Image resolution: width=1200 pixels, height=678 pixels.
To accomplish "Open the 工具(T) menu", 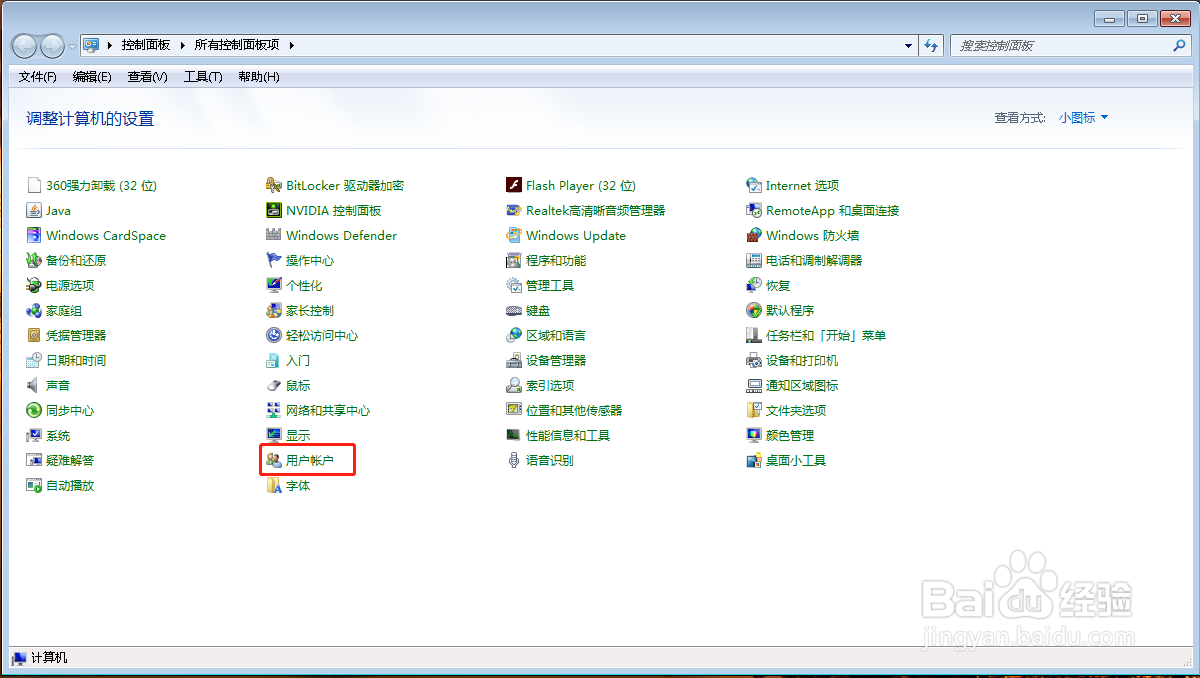I will pos(203,77).
